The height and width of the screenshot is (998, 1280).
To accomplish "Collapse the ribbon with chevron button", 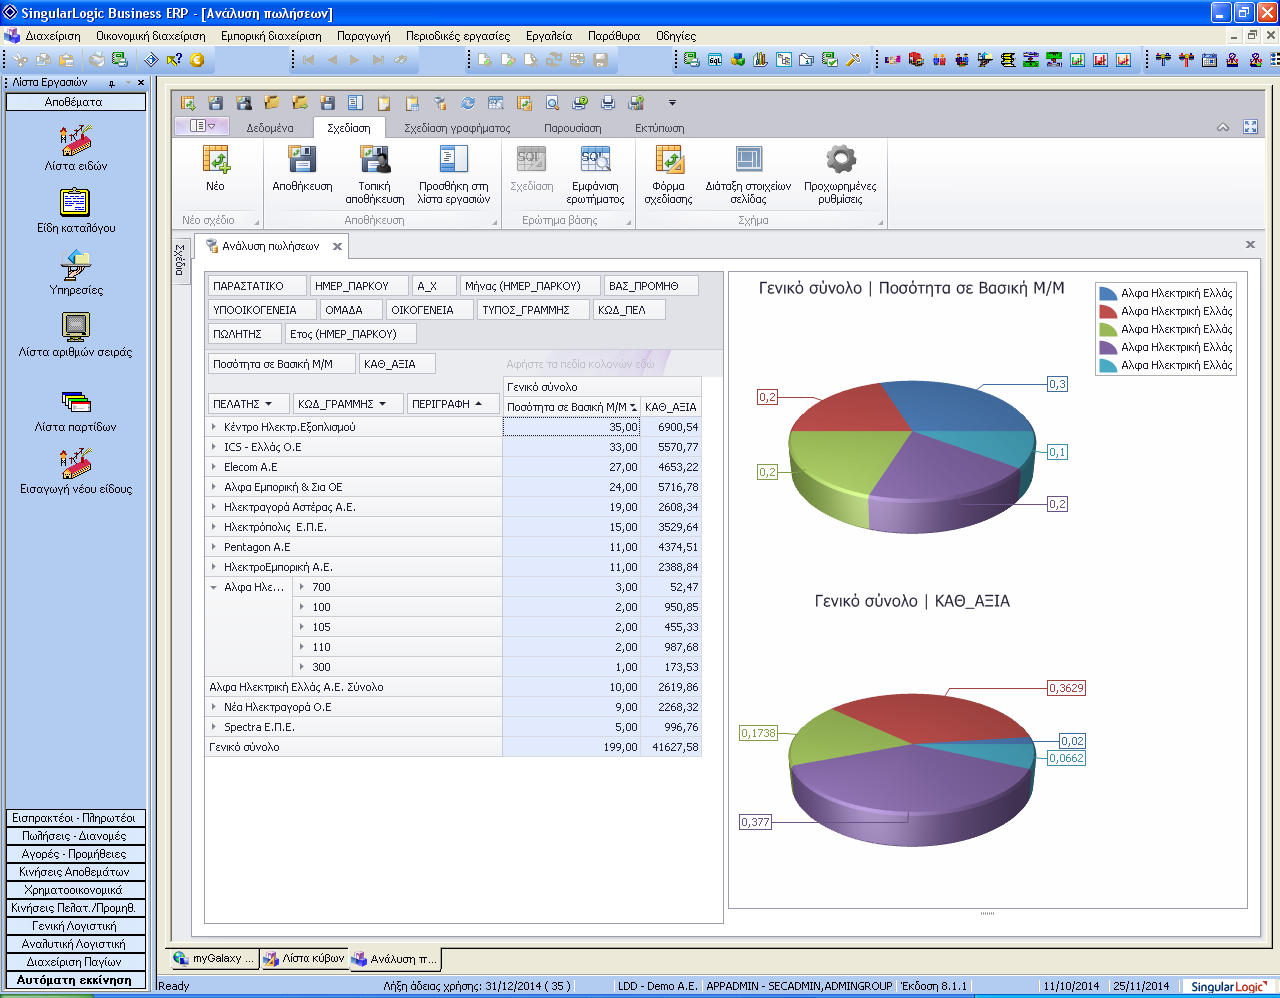I will (1223, 127).
